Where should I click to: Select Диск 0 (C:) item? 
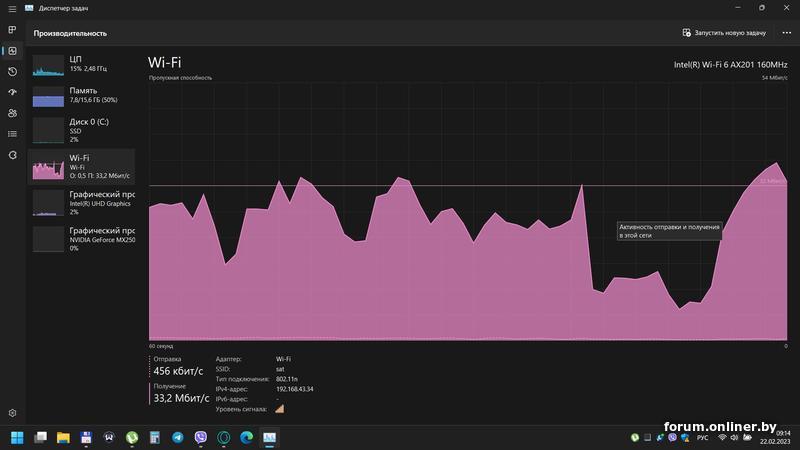coord(80,128)
